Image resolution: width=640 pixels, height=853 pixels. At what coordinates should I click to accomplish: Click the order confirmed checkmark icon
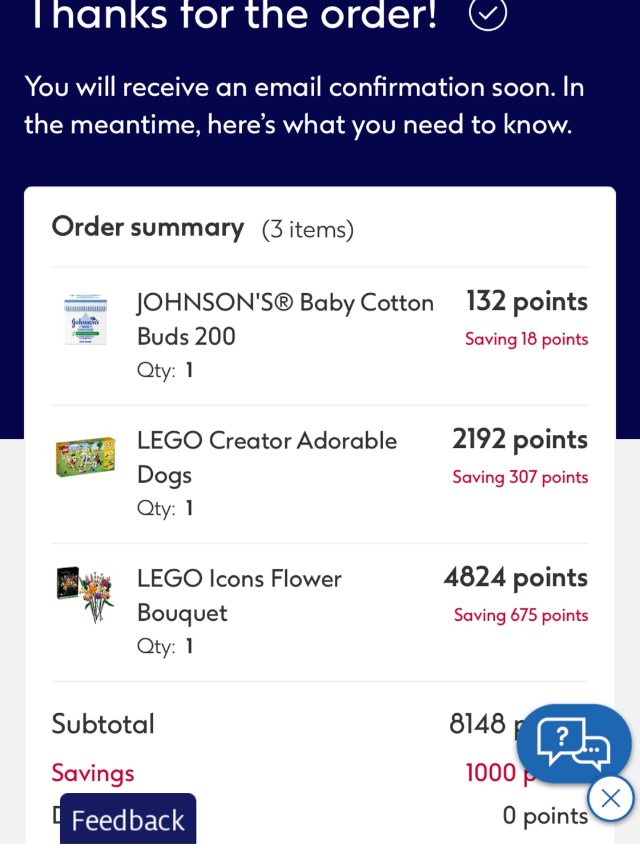488,13
